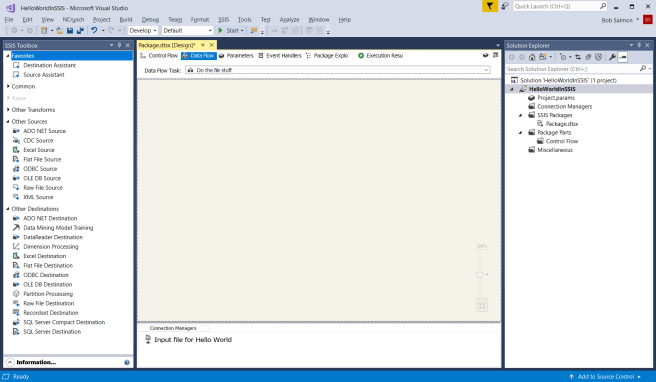Click Sync with Active Document icon
The width and height of the screenshot is (656, 382).
(x=578, y=57)
